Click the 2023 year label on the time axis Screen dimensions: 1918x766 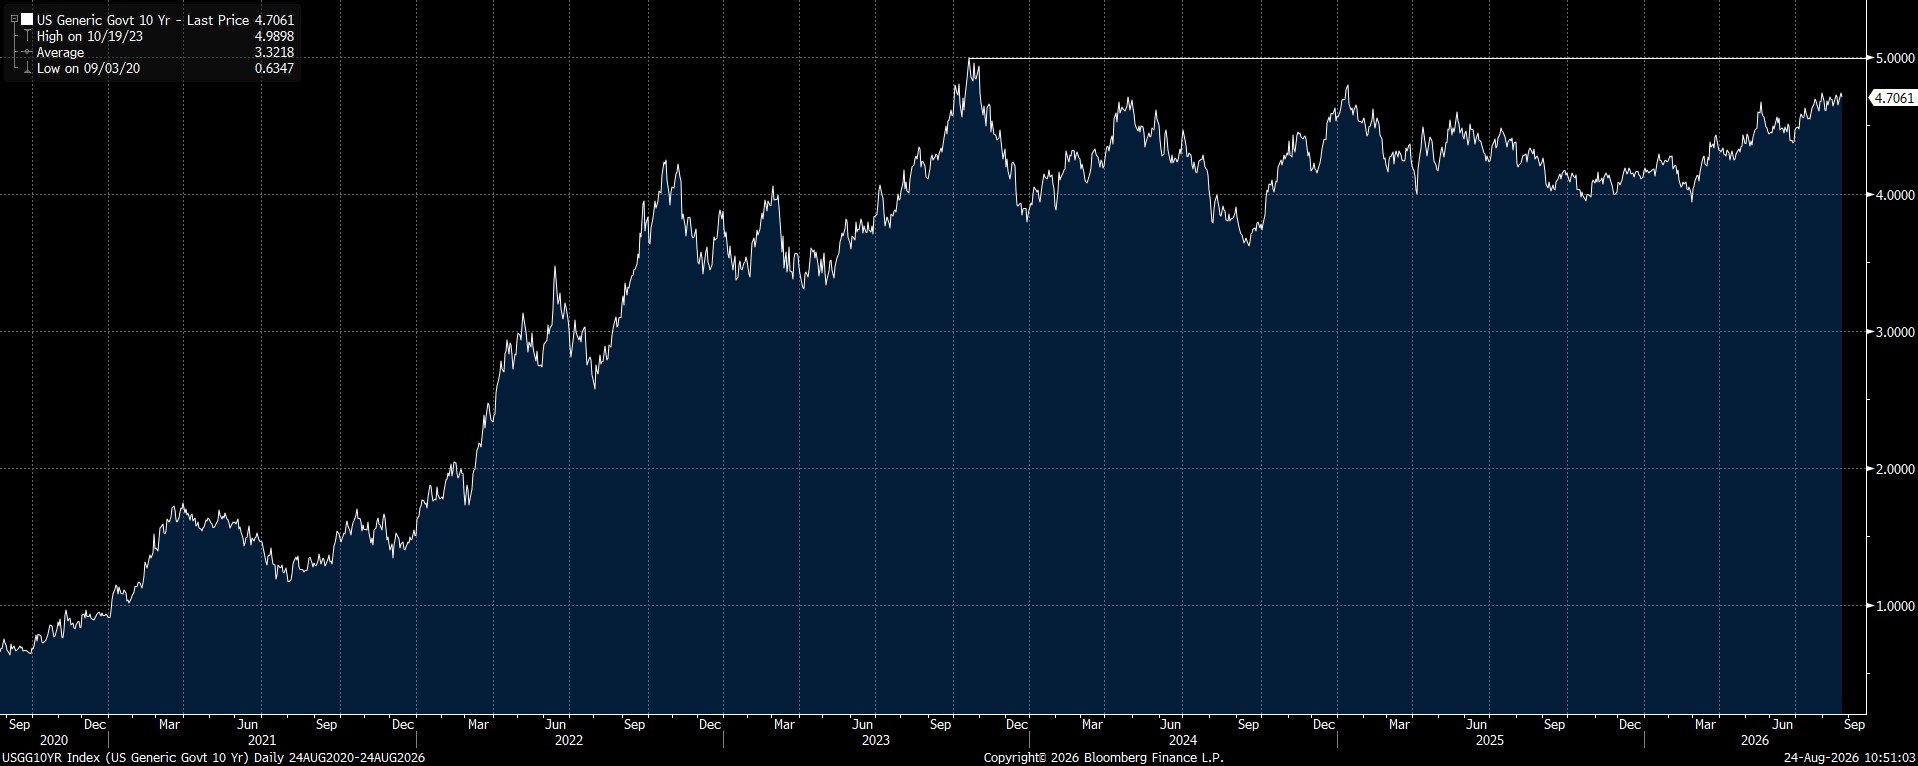tap(875, 741)
